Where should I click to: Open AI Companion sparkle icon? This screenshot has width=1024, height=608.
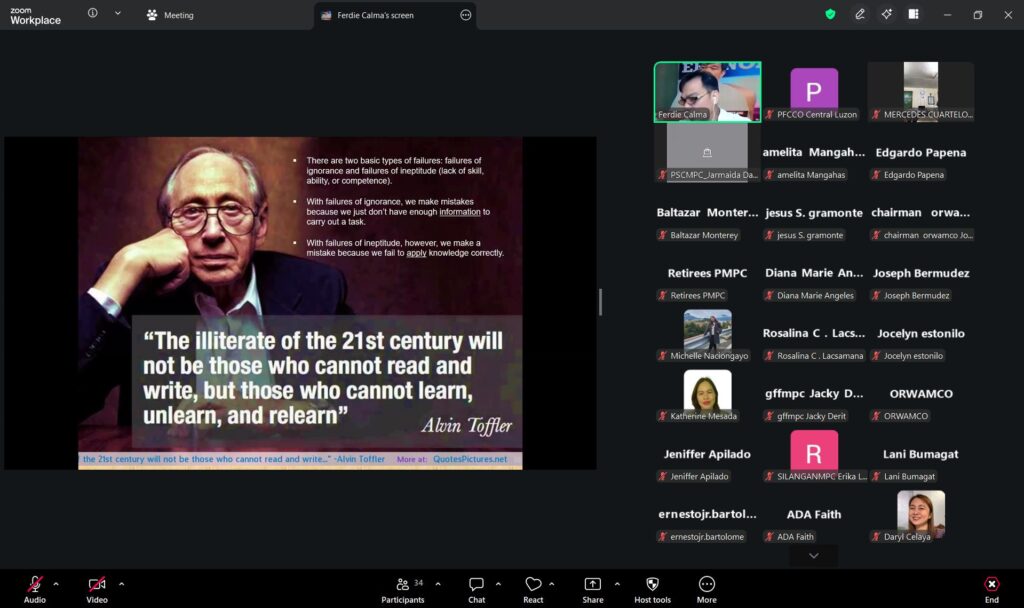(886, 14)
